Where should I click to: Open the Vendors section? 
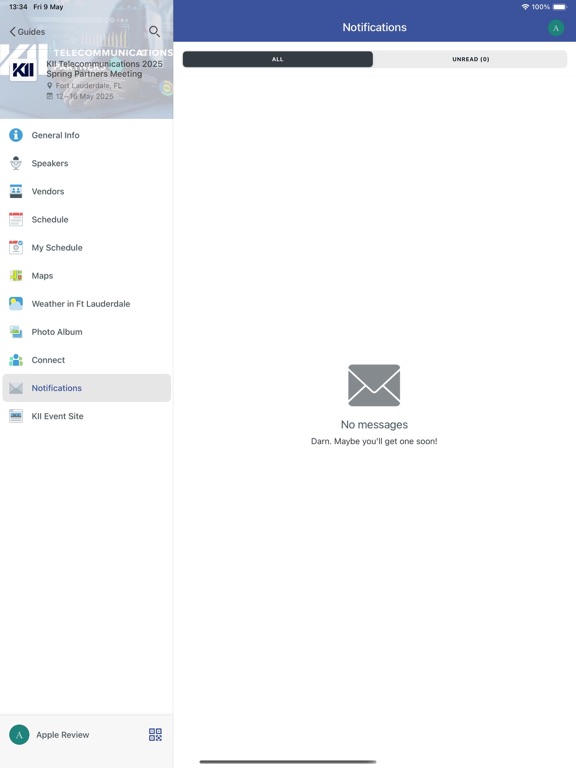87,192
